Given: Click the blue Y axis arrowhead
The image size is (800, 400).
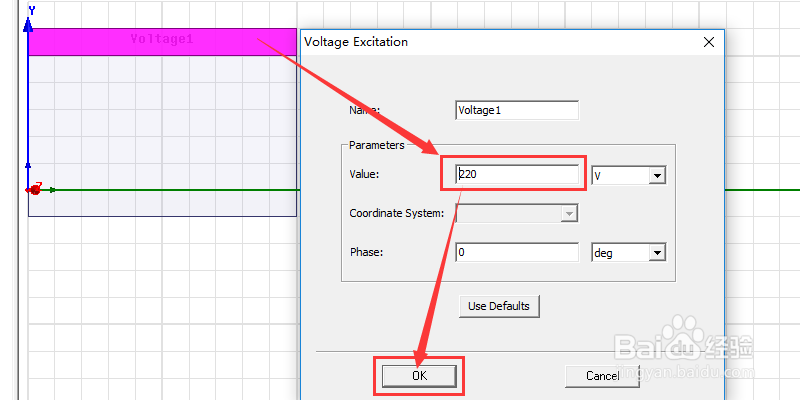Looking at the screenshot, I should coord(28,24).
